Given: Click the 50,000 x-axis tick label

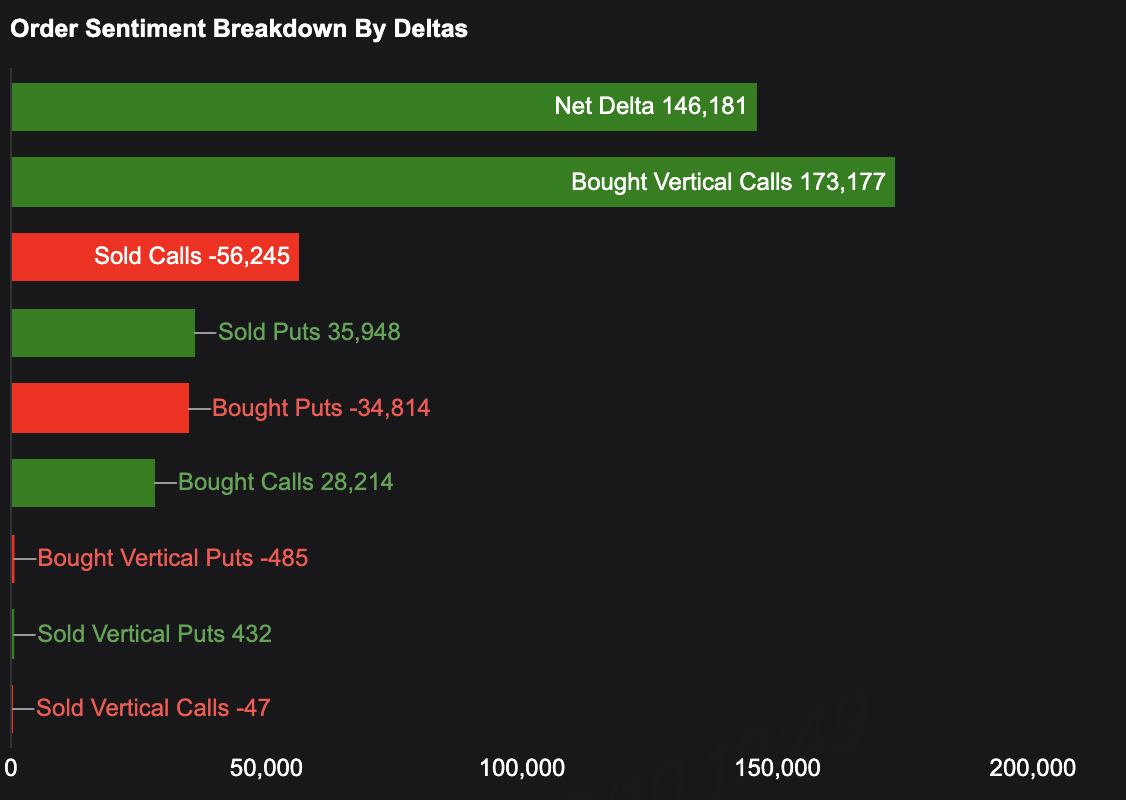Looking at the screenshot, I should pos(266,768).
